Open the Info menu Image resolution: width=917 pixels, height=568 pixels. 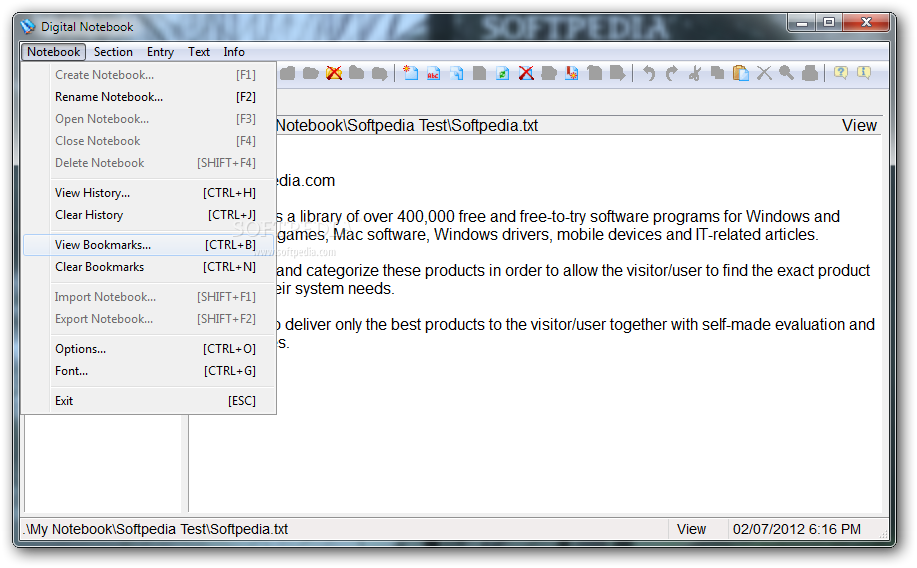[234, 51]
